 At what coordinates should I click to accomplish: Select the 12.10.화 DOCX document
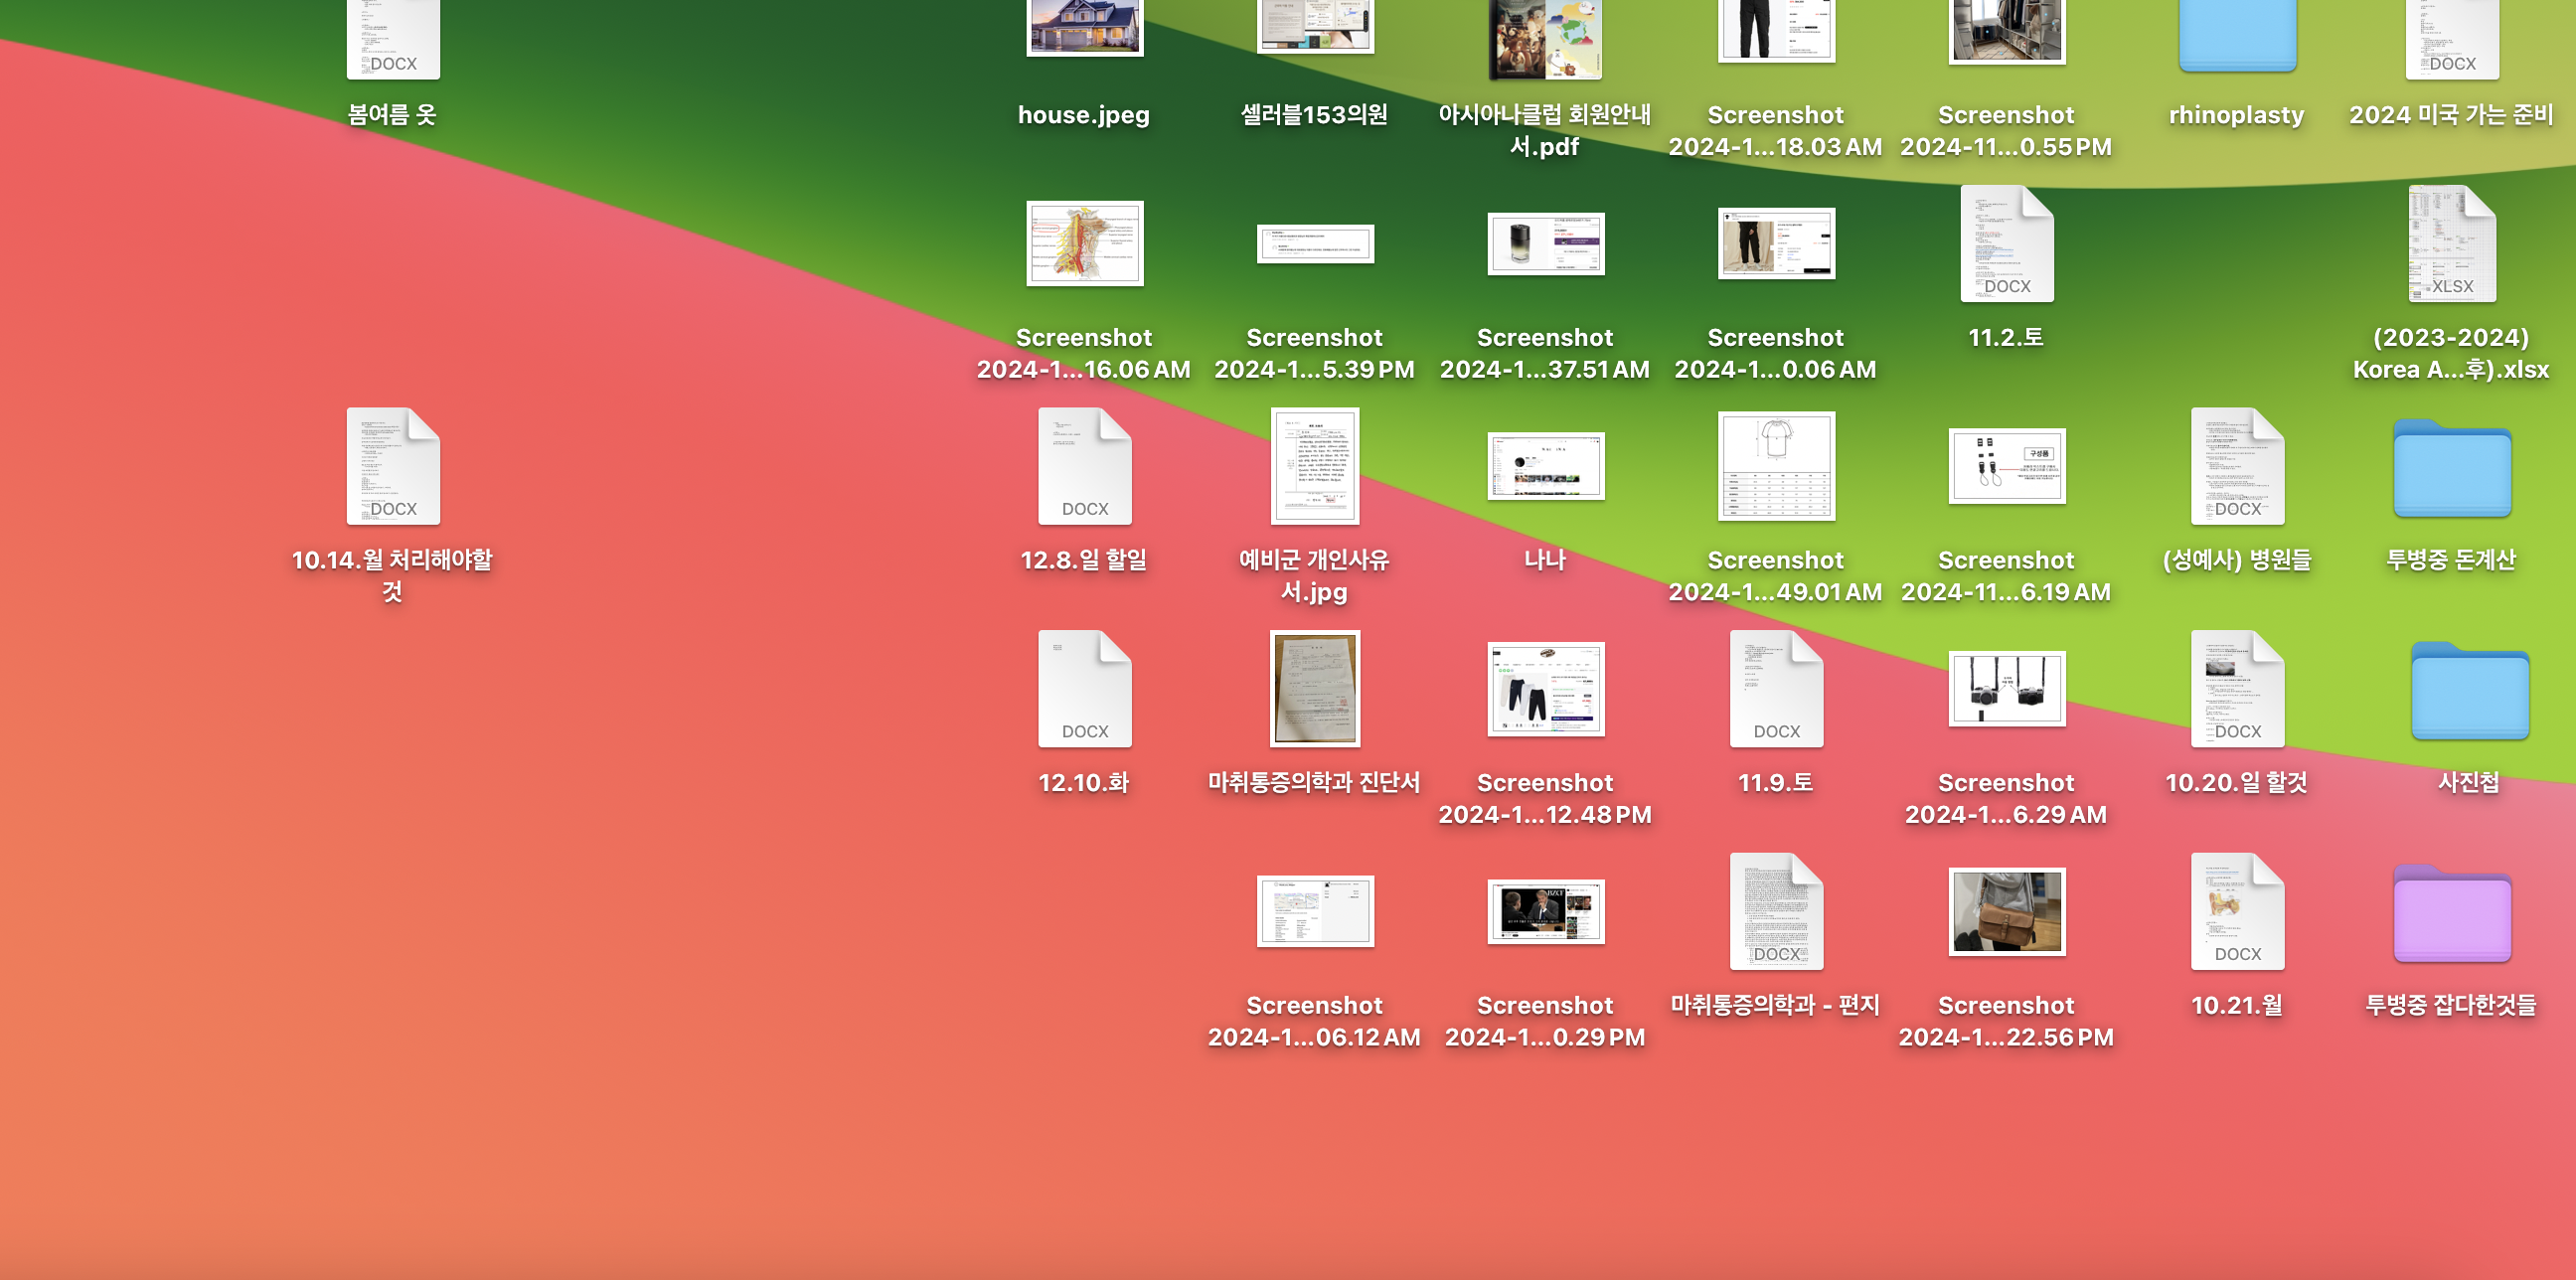pyautogui.click(x=1084, y=690)
